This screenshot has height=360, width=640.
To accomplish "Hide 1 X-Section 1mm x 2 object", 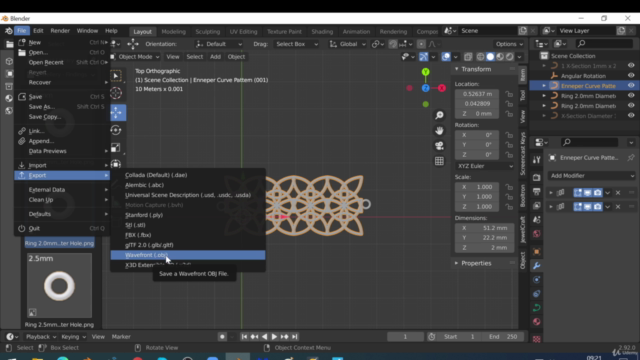I will click(x=631, y=66).
